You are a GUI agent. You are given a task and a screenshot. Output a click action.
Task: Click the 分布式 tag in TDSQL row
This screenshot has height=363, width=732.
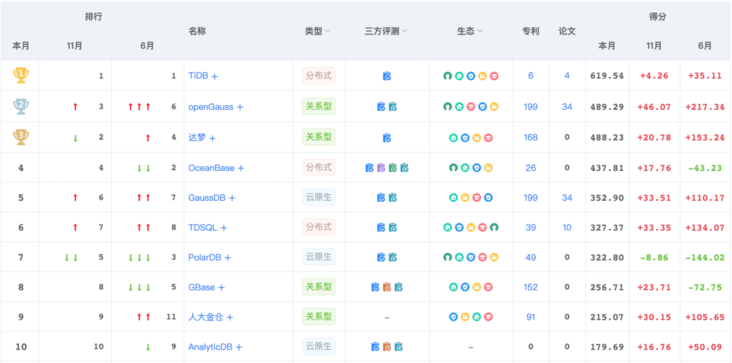point(319,227)
